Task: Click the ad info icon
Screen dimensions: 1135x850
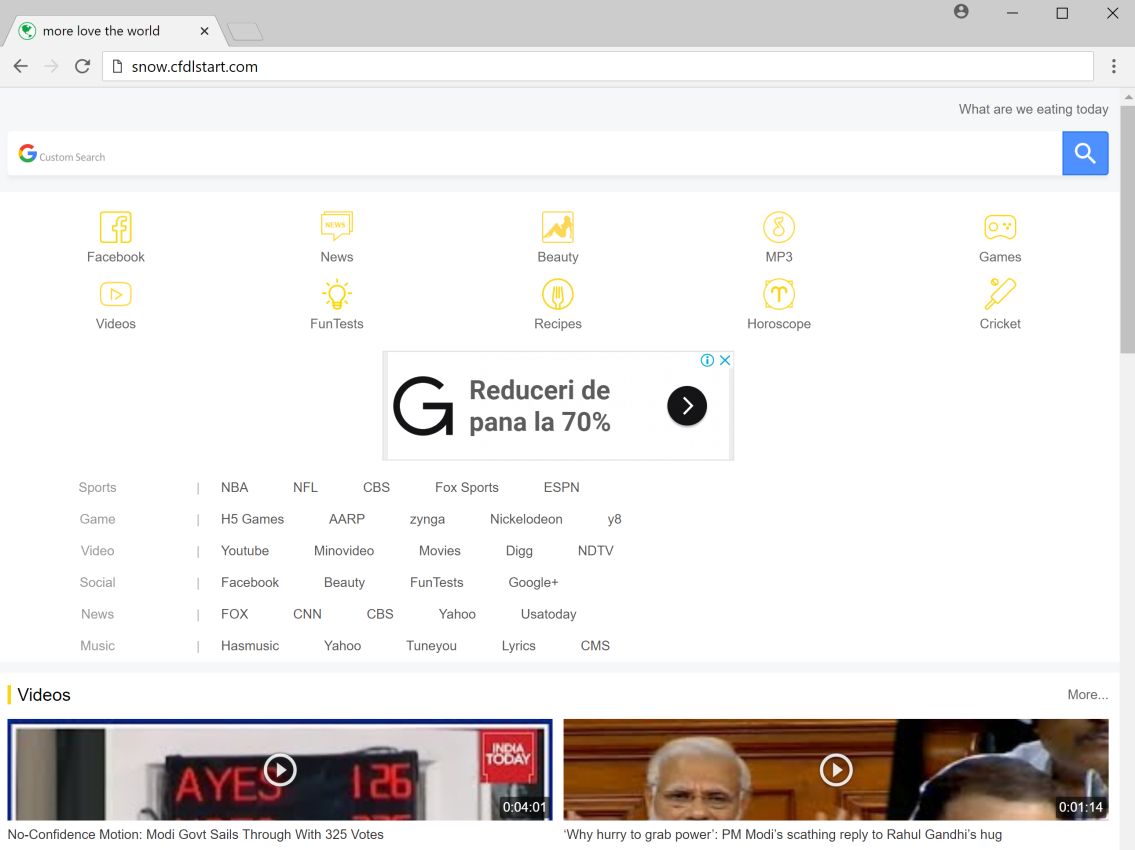Action: (707, 360)
